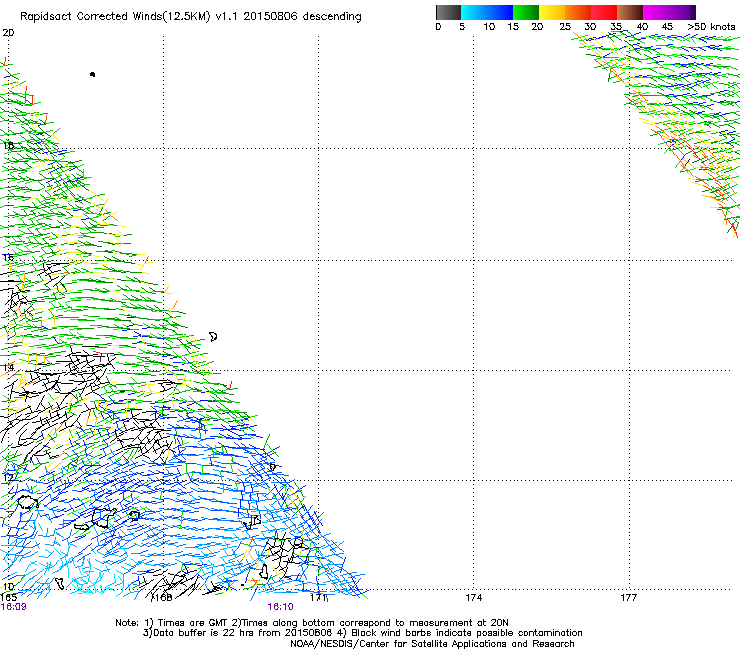The height and width of the screenshot is (650, 740).
Task: Click the legend value '35'
Action: pyautogui.click(x=616, y=27)
